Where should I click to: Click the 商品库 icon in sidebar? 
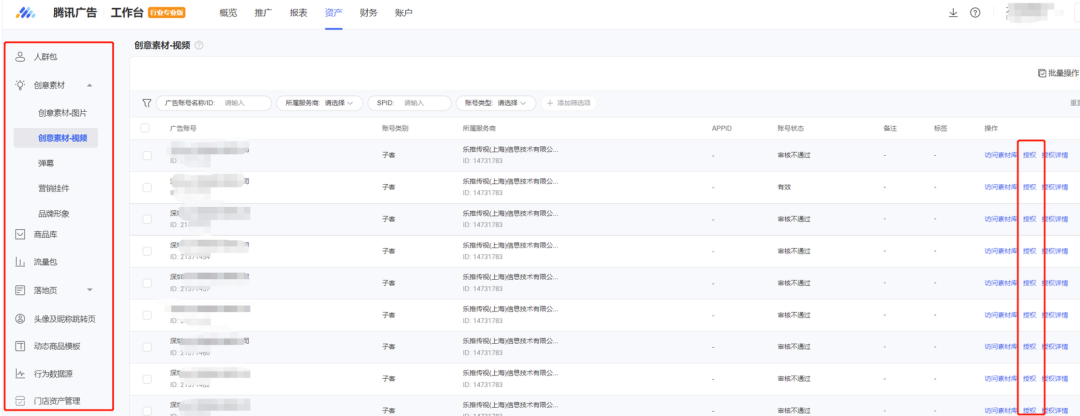pyautogui.click(x=20, y=235)
